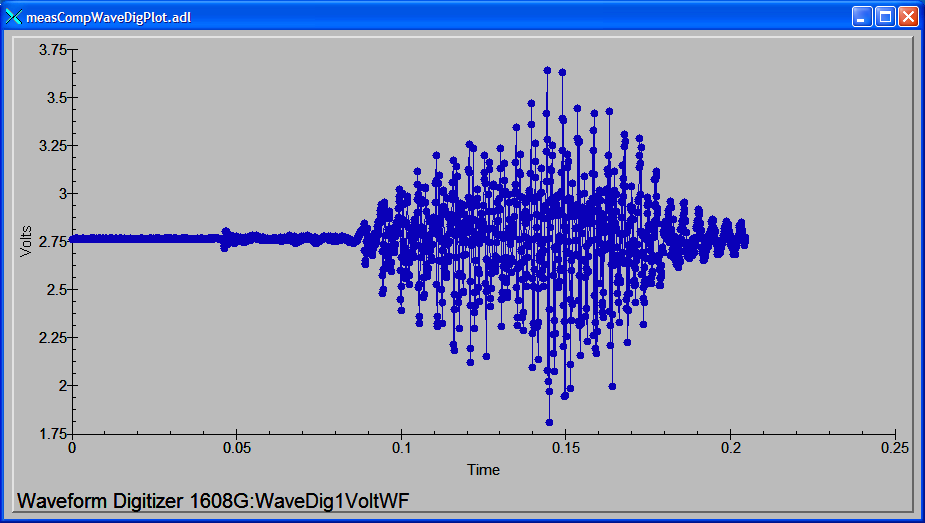Click the window title measCompWaveDigPlot.adl
Screen dimensions: 925x523
[x=109, y=18]
